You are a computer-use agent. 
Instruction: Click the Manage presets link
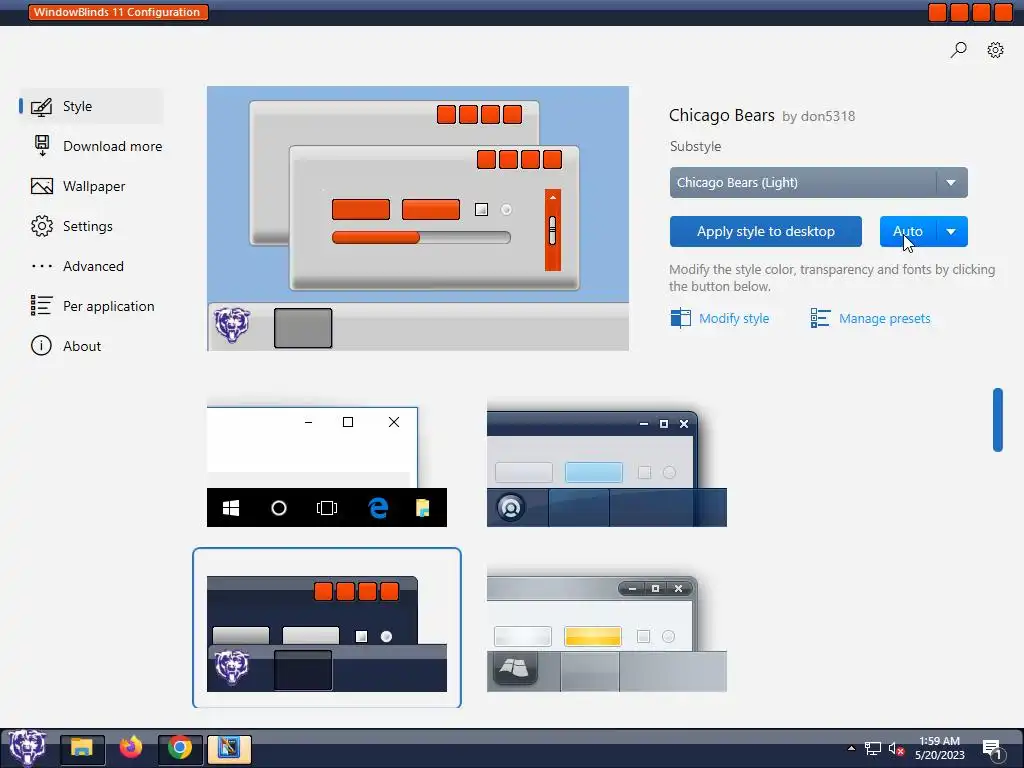pos(884,318)
